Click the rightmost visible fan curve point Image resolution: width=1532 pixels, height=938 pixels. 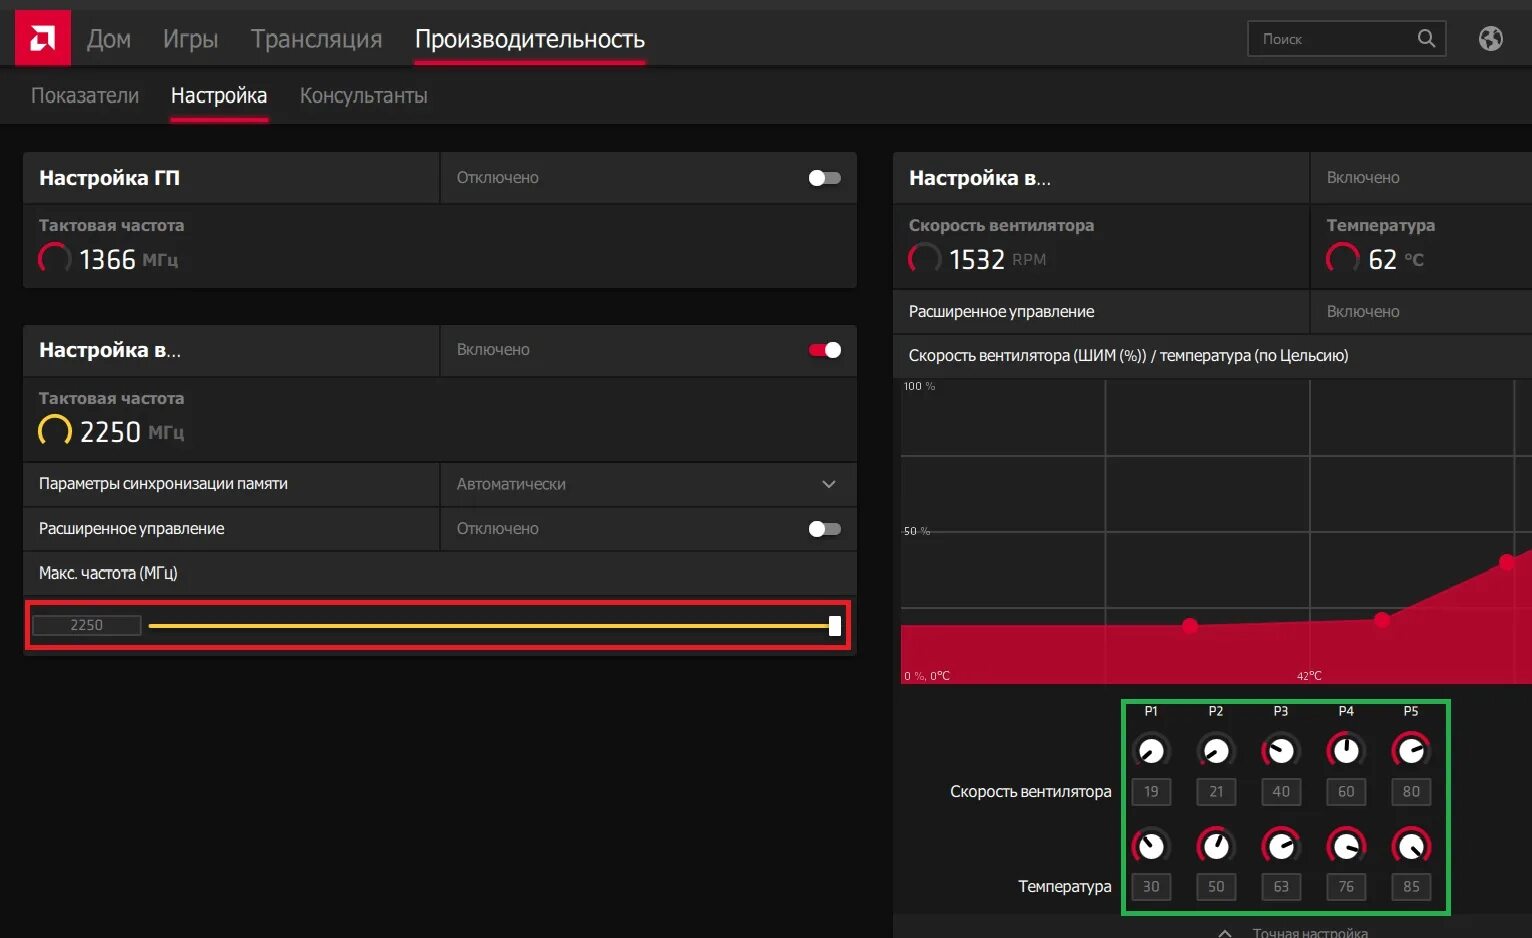tap(1507, 563)
